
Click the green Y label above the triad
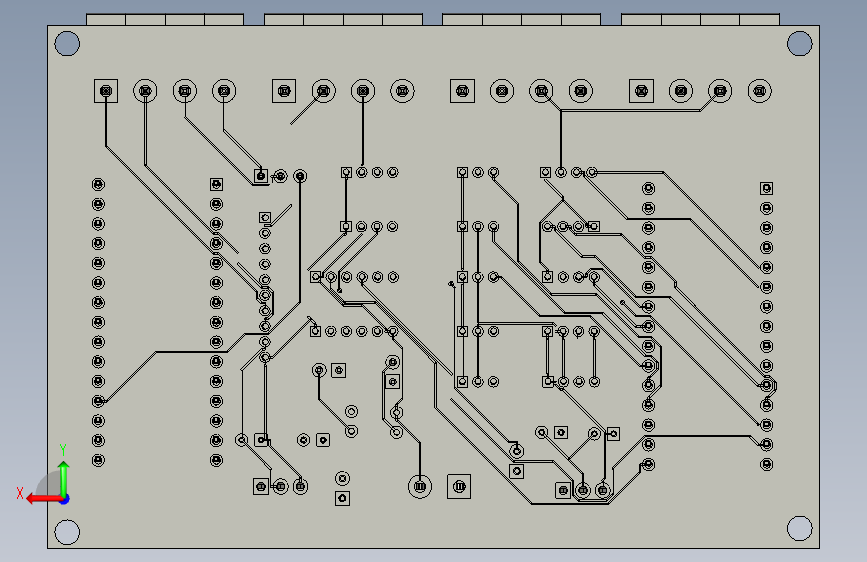(x=63, y=449)
